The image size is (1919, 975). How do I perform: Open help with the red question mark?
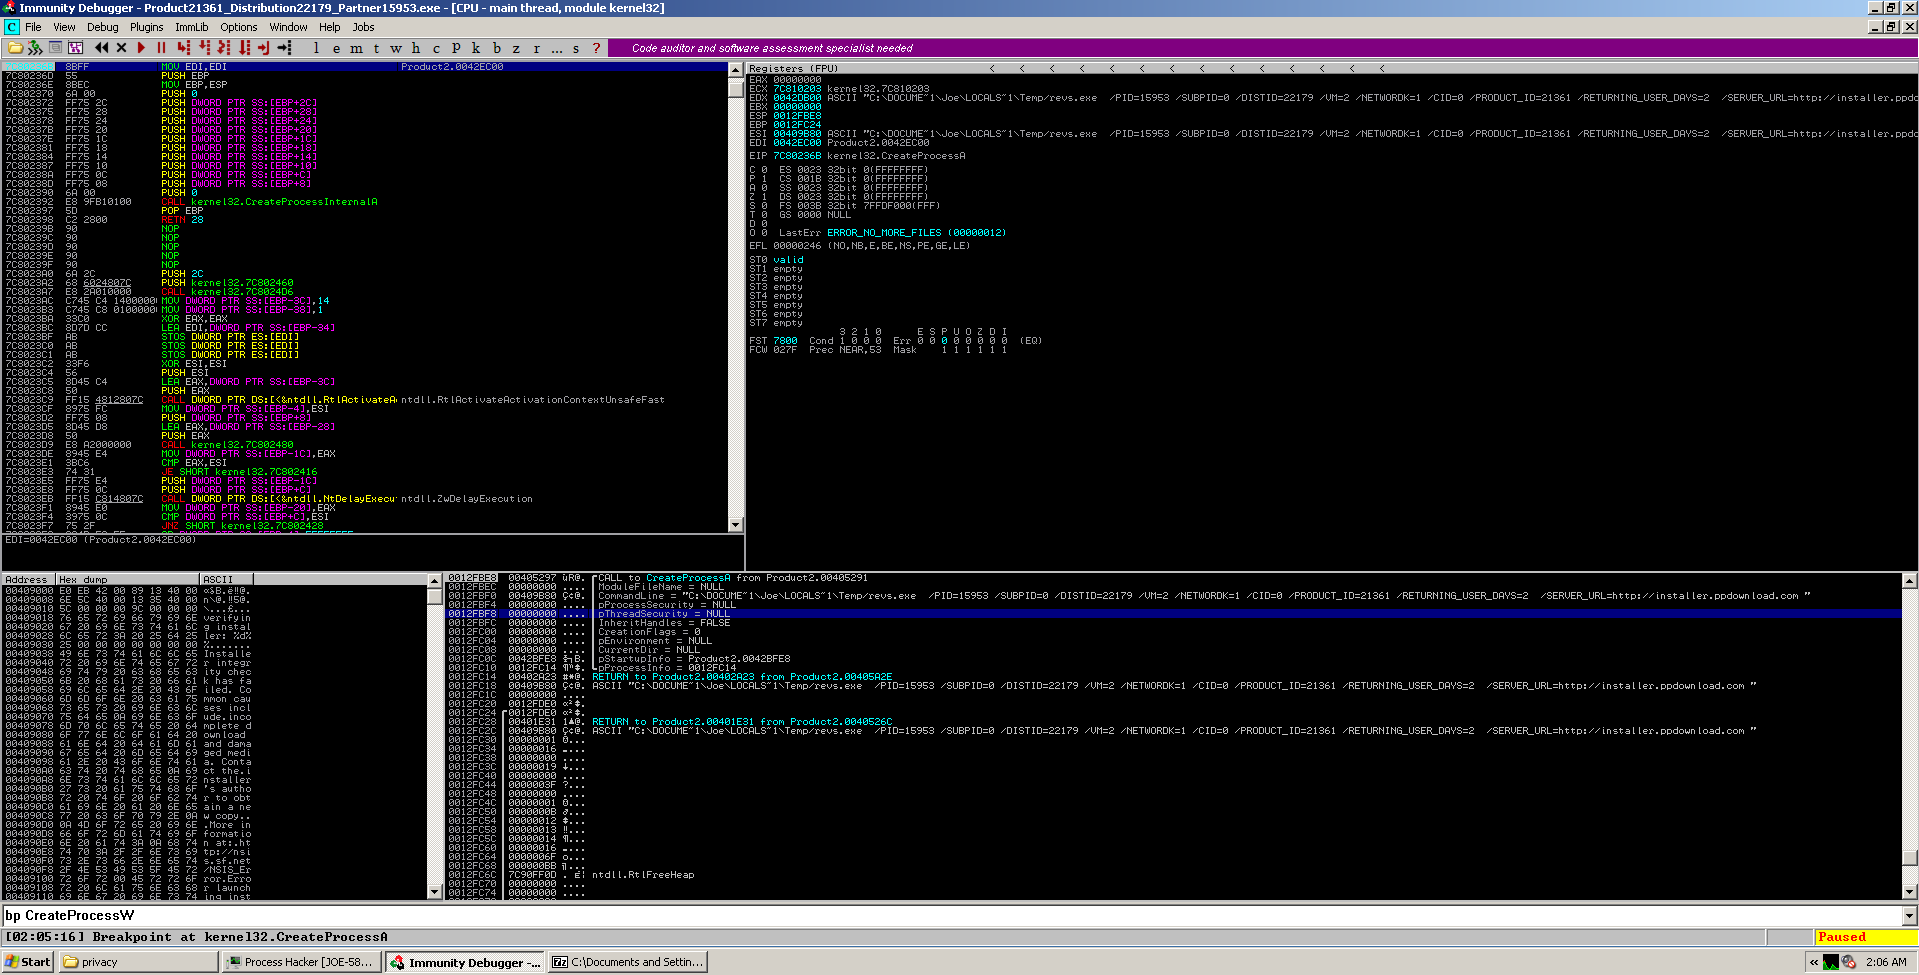(596, 48)
